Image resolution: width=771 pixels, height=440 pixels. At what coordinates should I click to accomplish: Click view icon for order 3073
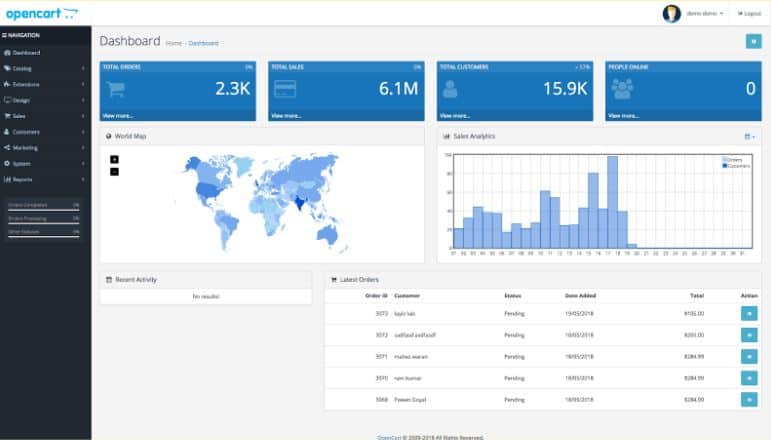pos(749,313)
